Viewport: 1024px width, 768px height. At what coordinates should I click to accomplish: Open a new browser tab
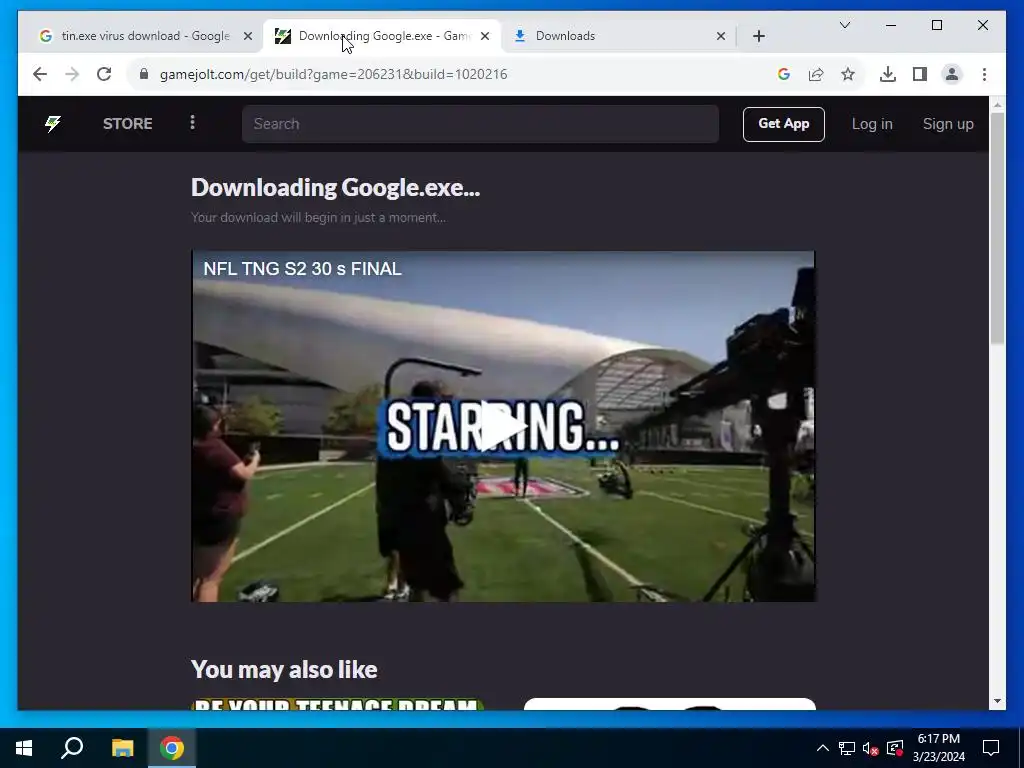pos(758,36)
